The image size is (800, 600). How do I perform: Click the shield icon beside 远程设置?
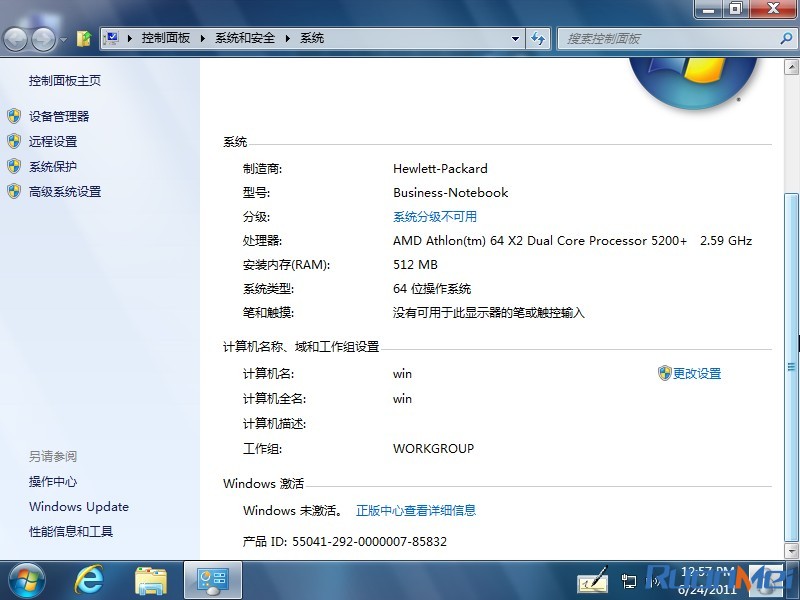pos(14,141)
